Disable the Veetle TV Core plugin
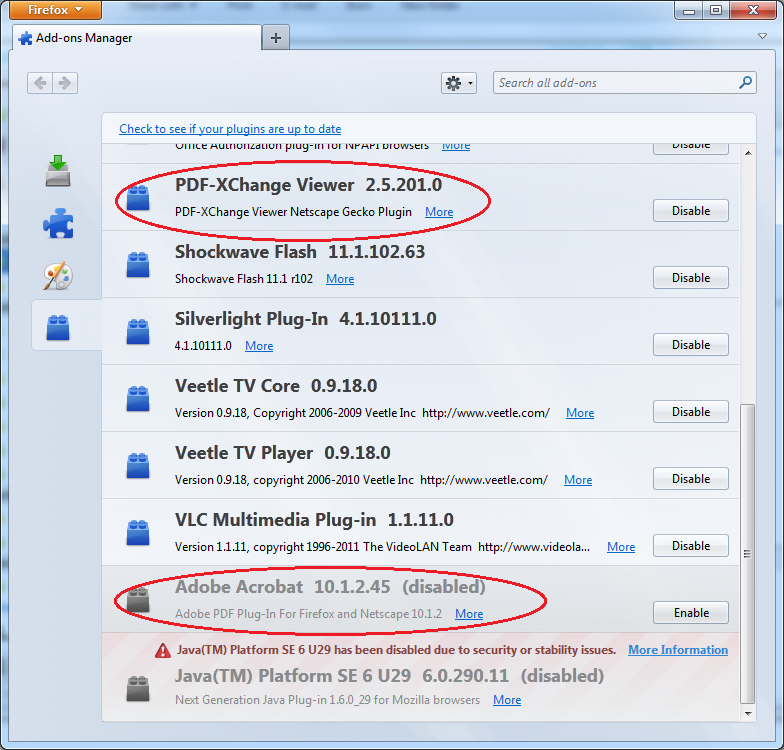Viewport: 784px width, 750px height. coord(690,412)
